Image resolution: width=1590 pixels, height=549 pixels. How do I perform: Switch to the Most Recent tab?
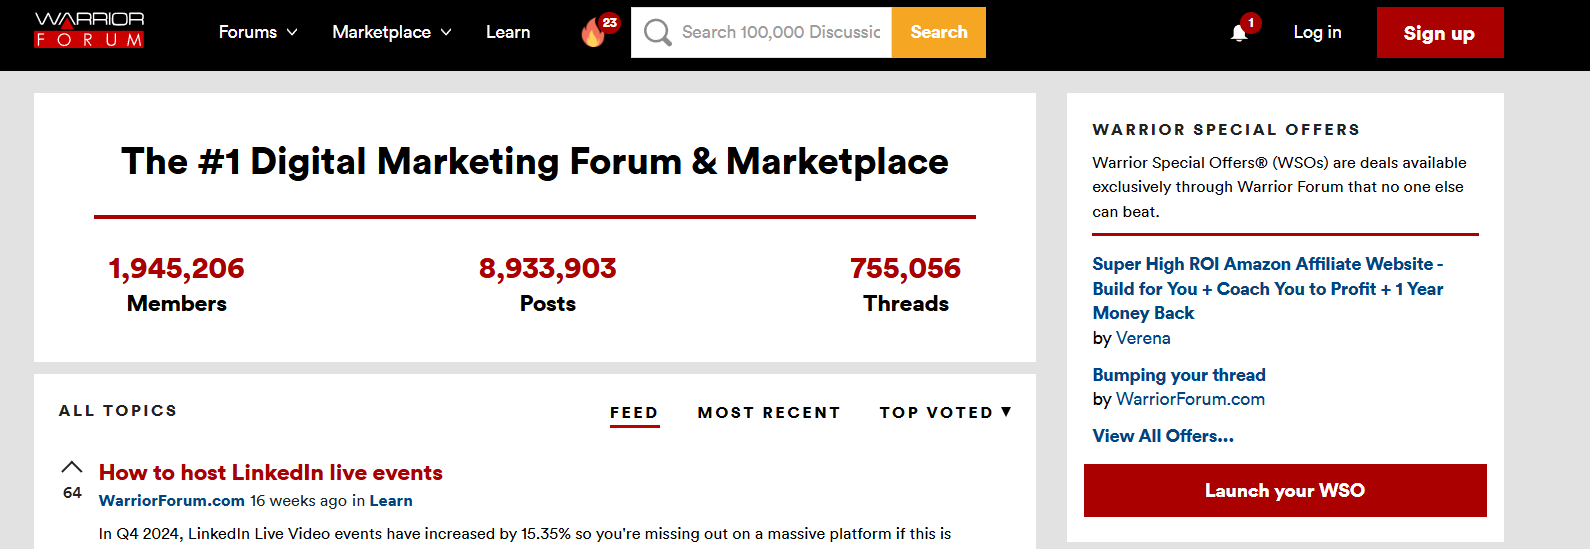[769, 412]
